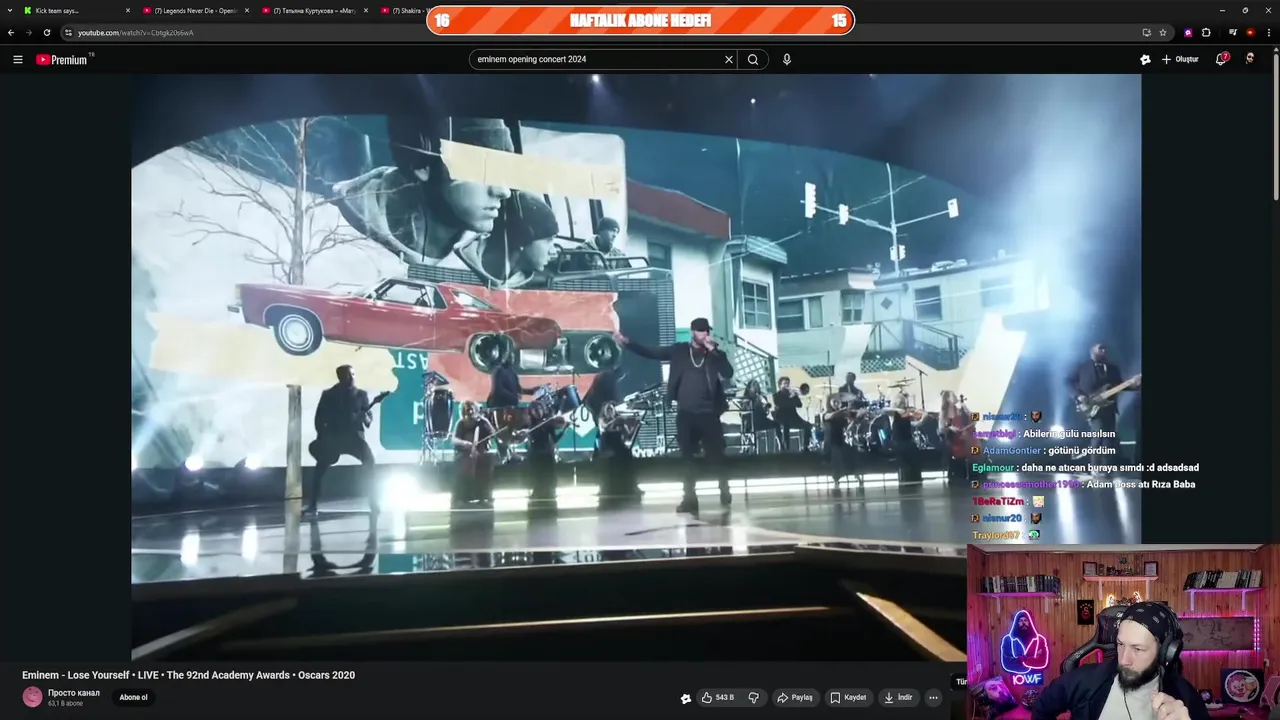Click install app icon in address bar
Image resolution: width=1280 pixels, height=720 pixels.
pyautogui.click(x=1146, y=32)
